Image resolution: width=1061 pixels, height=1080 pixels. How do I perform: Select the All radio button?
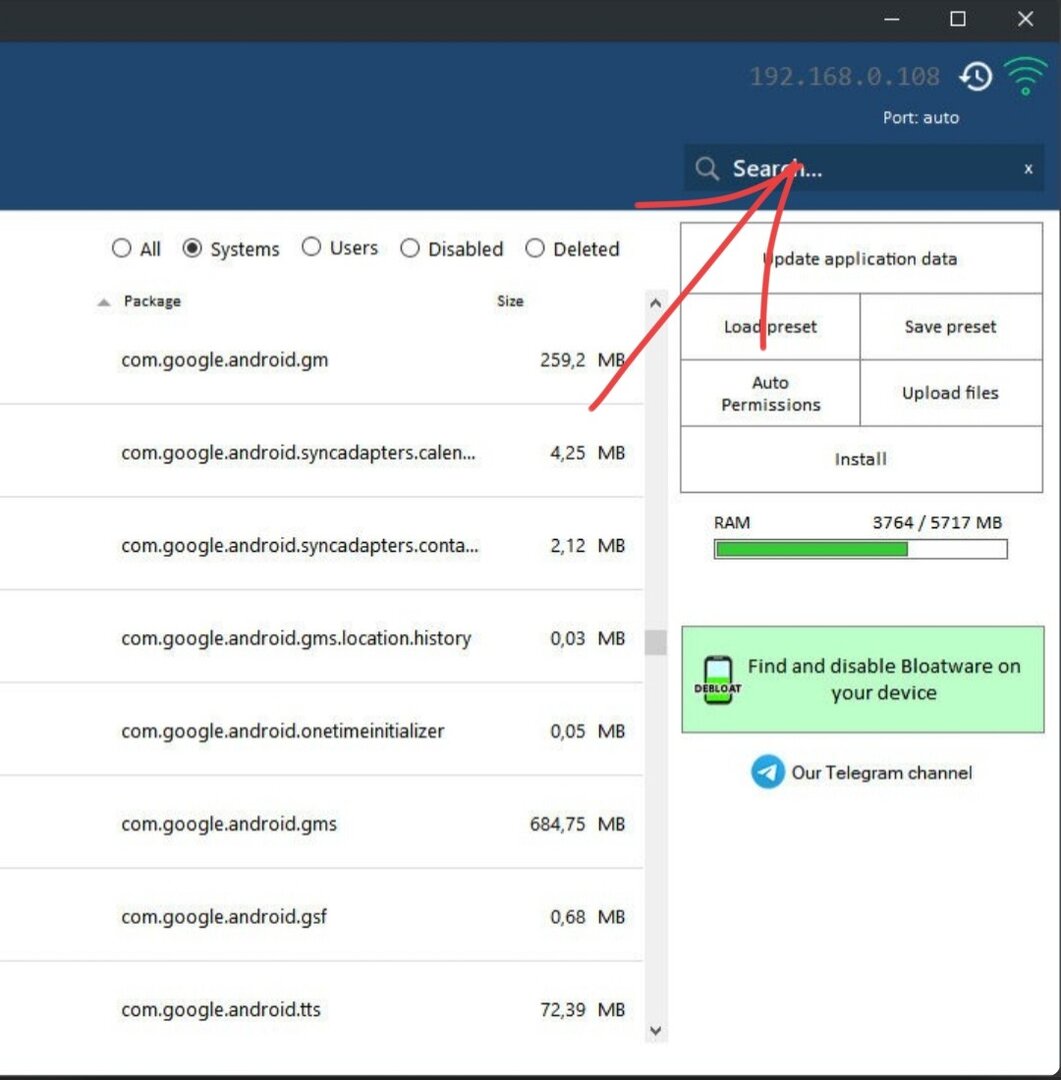click(122, 249)
